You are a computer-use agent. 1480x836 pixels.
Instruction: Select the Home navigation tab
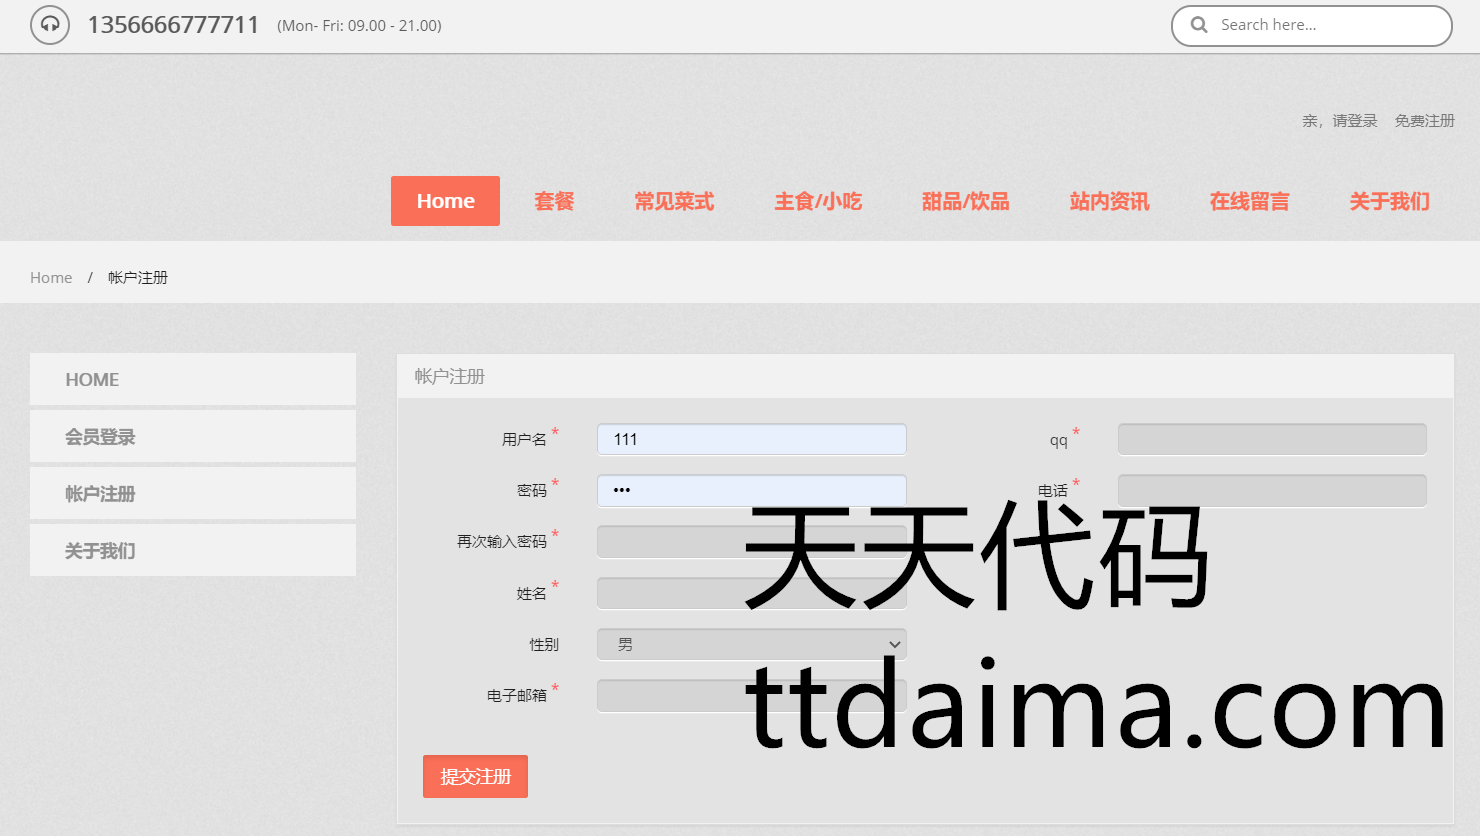pyautogui.click(x=445, y=201)
